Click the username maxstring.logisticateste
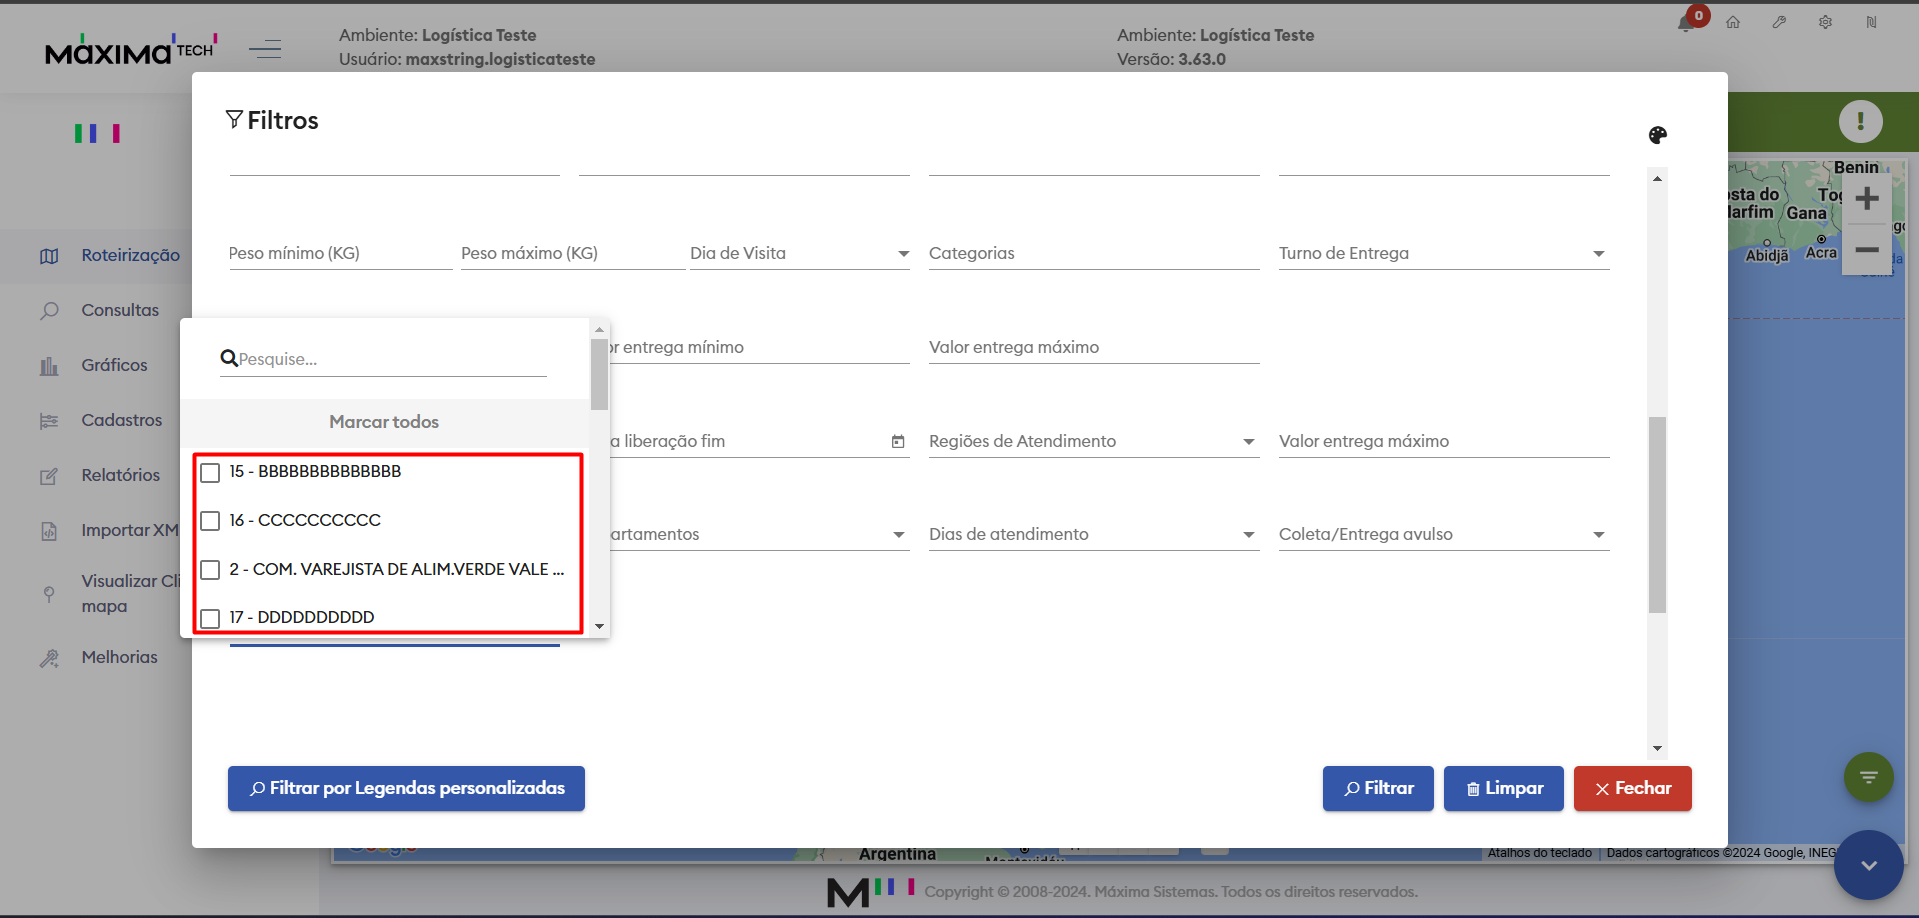Image resolution: width=1919 pixels, height=918 pixels. click(500, 60)
